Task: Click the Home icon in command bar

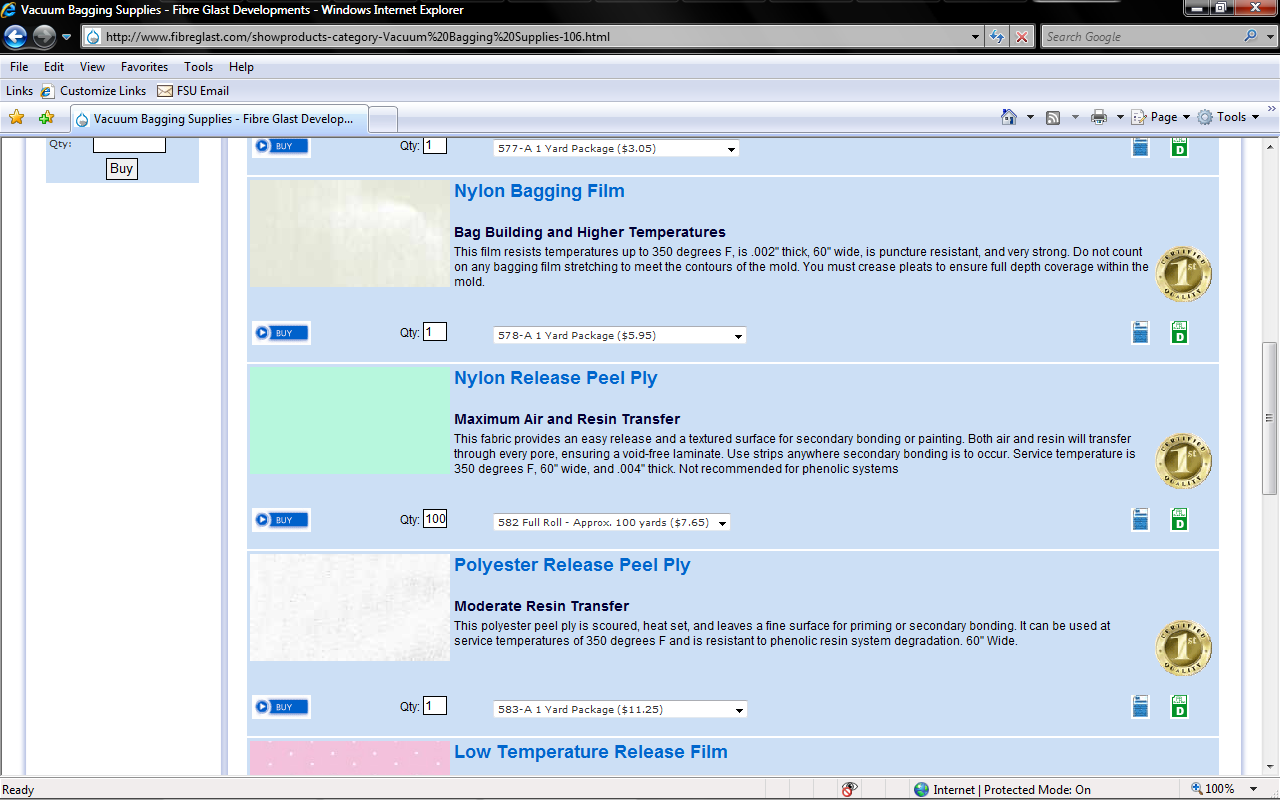Action: 1009,117
